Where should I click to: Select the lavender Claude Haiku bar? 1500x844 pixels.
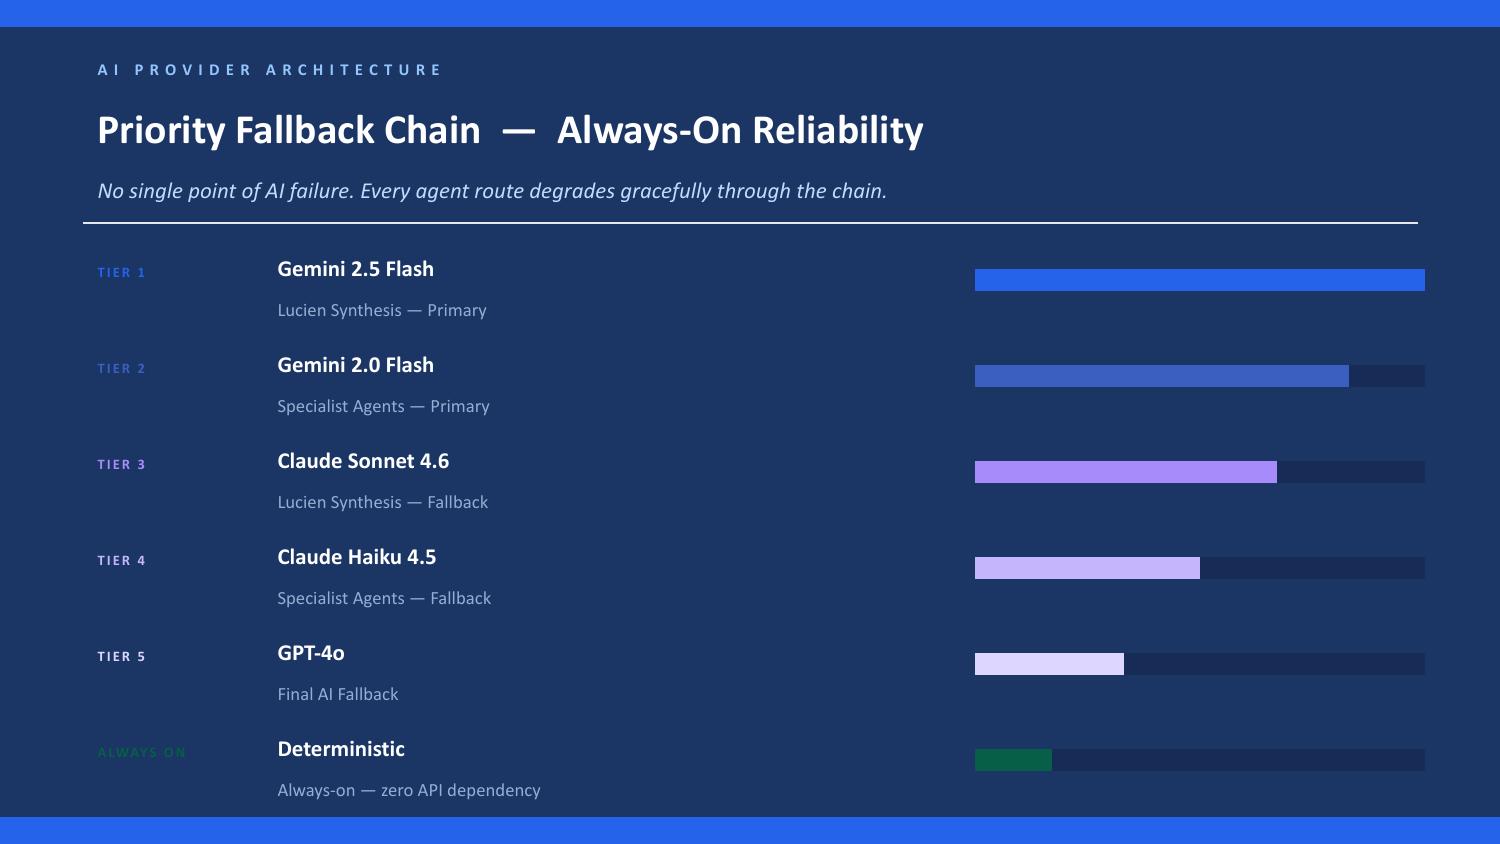(x=1087, y=568)
